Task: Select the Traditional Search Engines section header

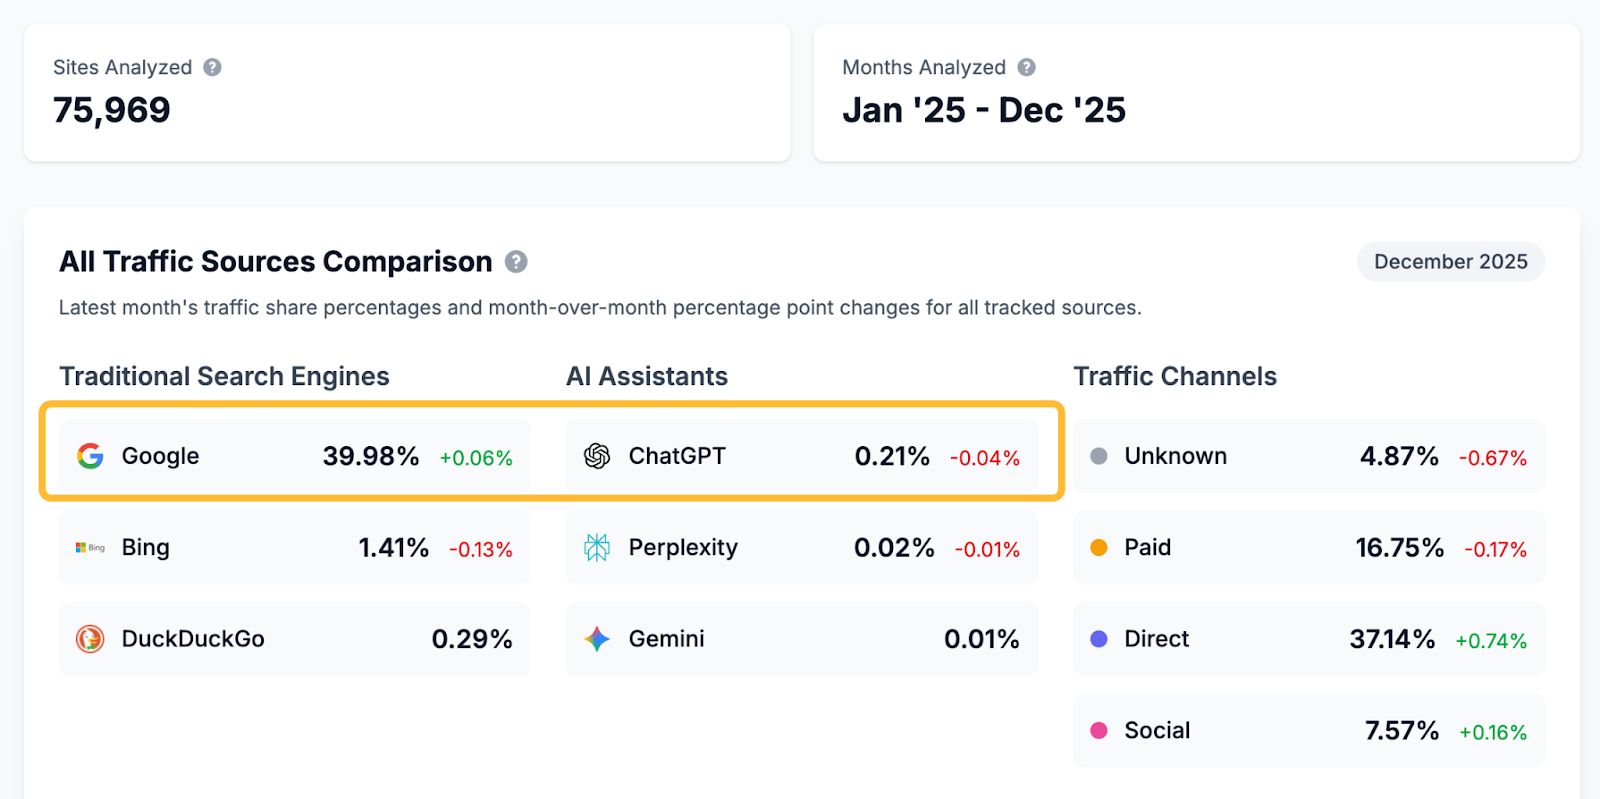Action: point(224,376)
